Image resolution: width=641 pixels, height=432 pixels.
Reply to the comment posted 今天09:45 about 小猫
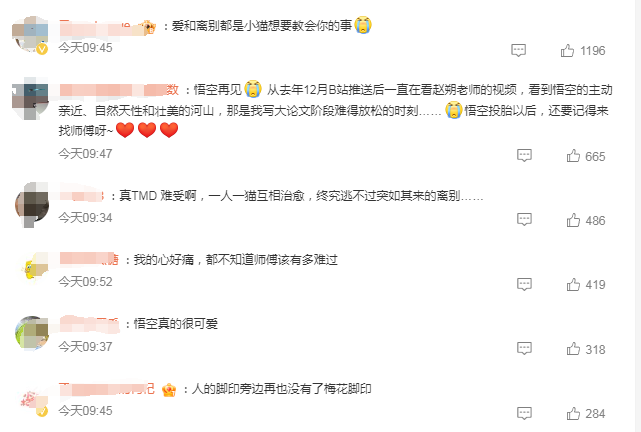(x=518, y=51)
